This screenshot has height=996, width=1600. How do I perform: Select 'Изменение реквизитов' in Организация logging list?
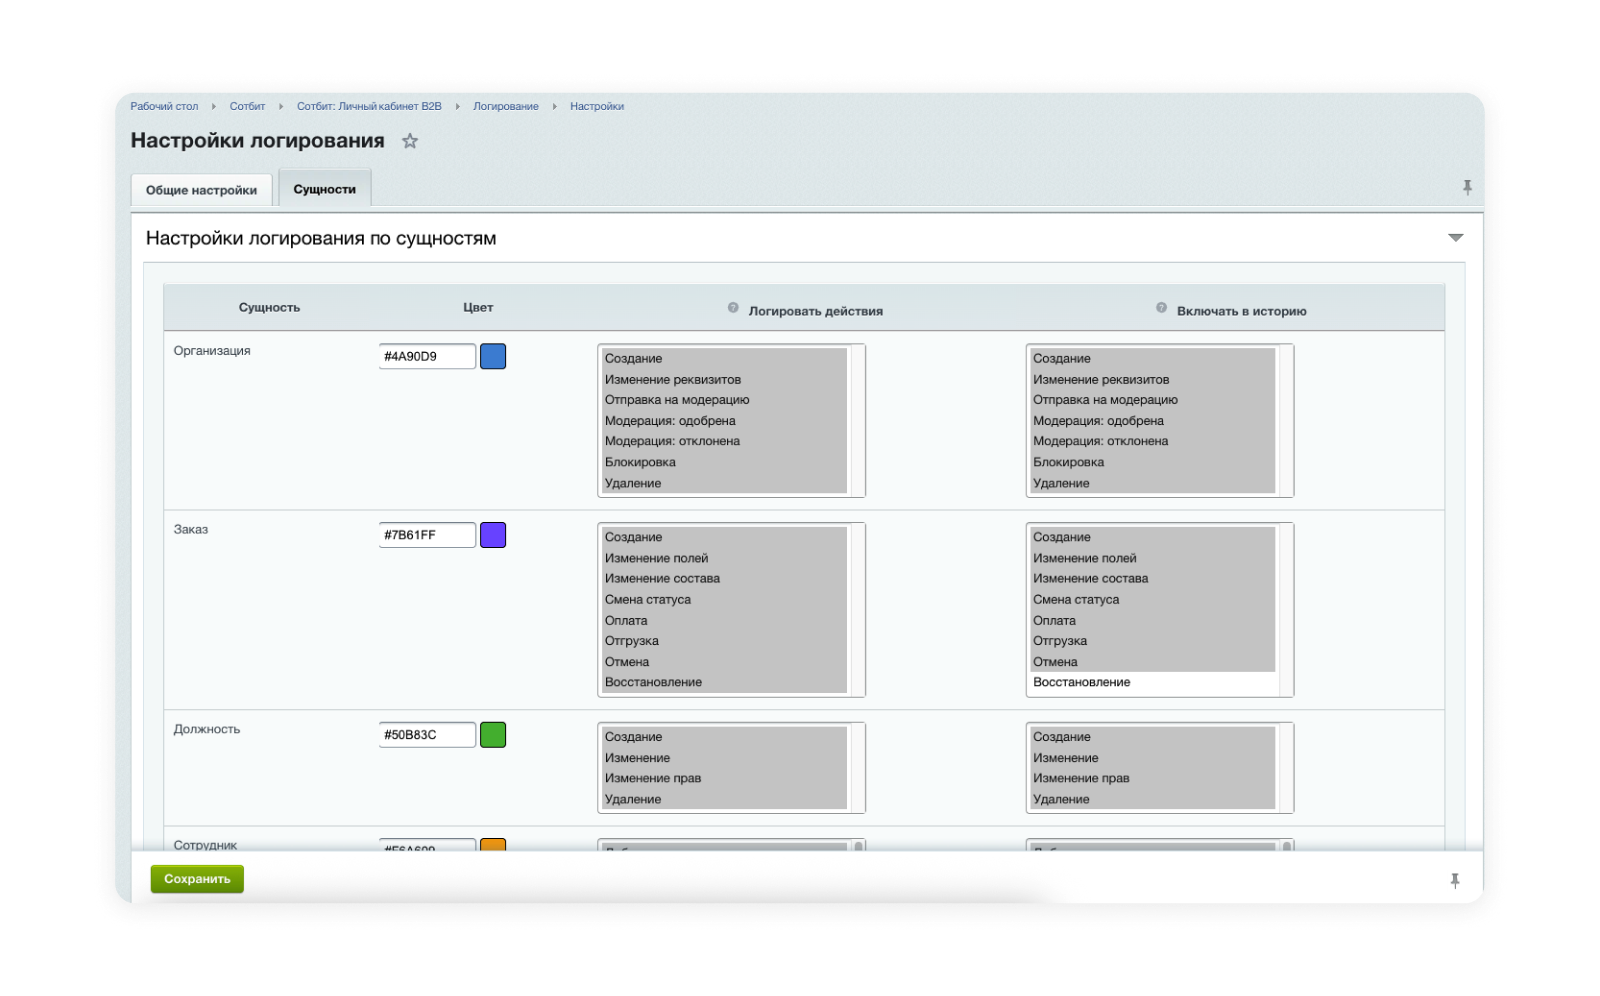point(724,380)
